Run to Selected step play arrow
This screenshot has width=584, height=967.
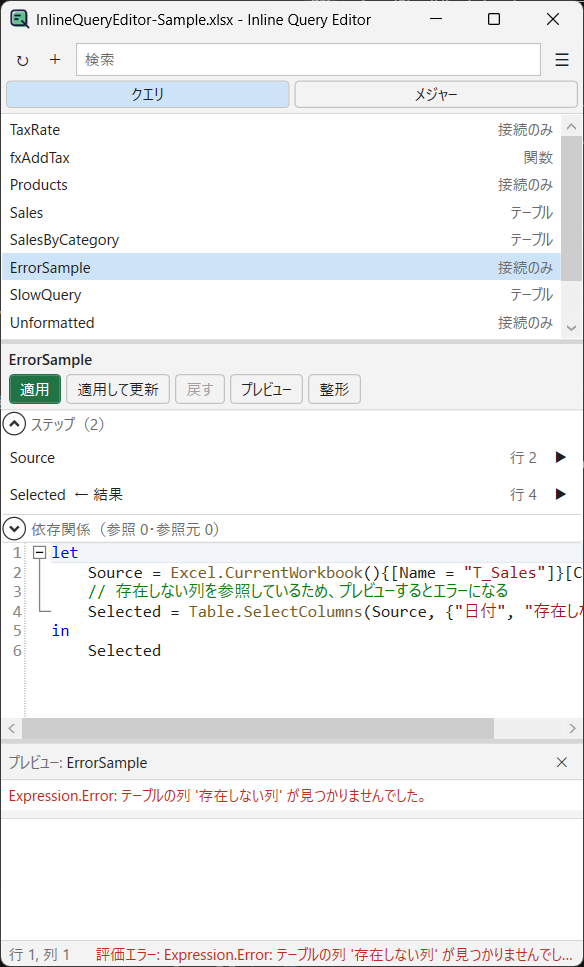[561, 494]
